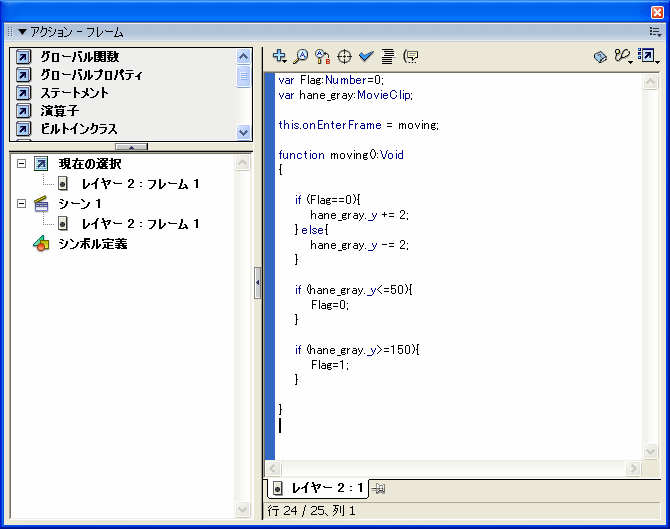Collapse the シーン 1 tree node

pos(21,204)
